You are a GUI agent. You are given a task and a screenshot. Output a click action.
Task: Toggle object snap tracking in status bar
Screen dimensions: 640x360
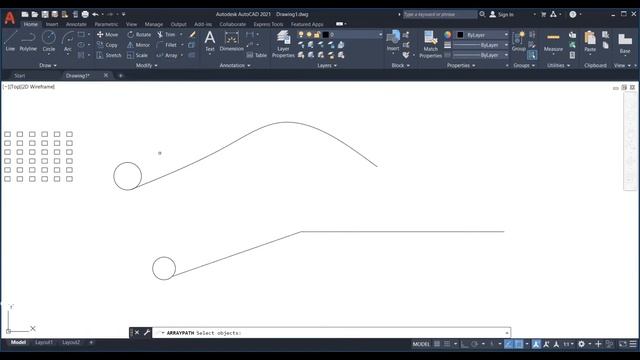pos(509,344)
